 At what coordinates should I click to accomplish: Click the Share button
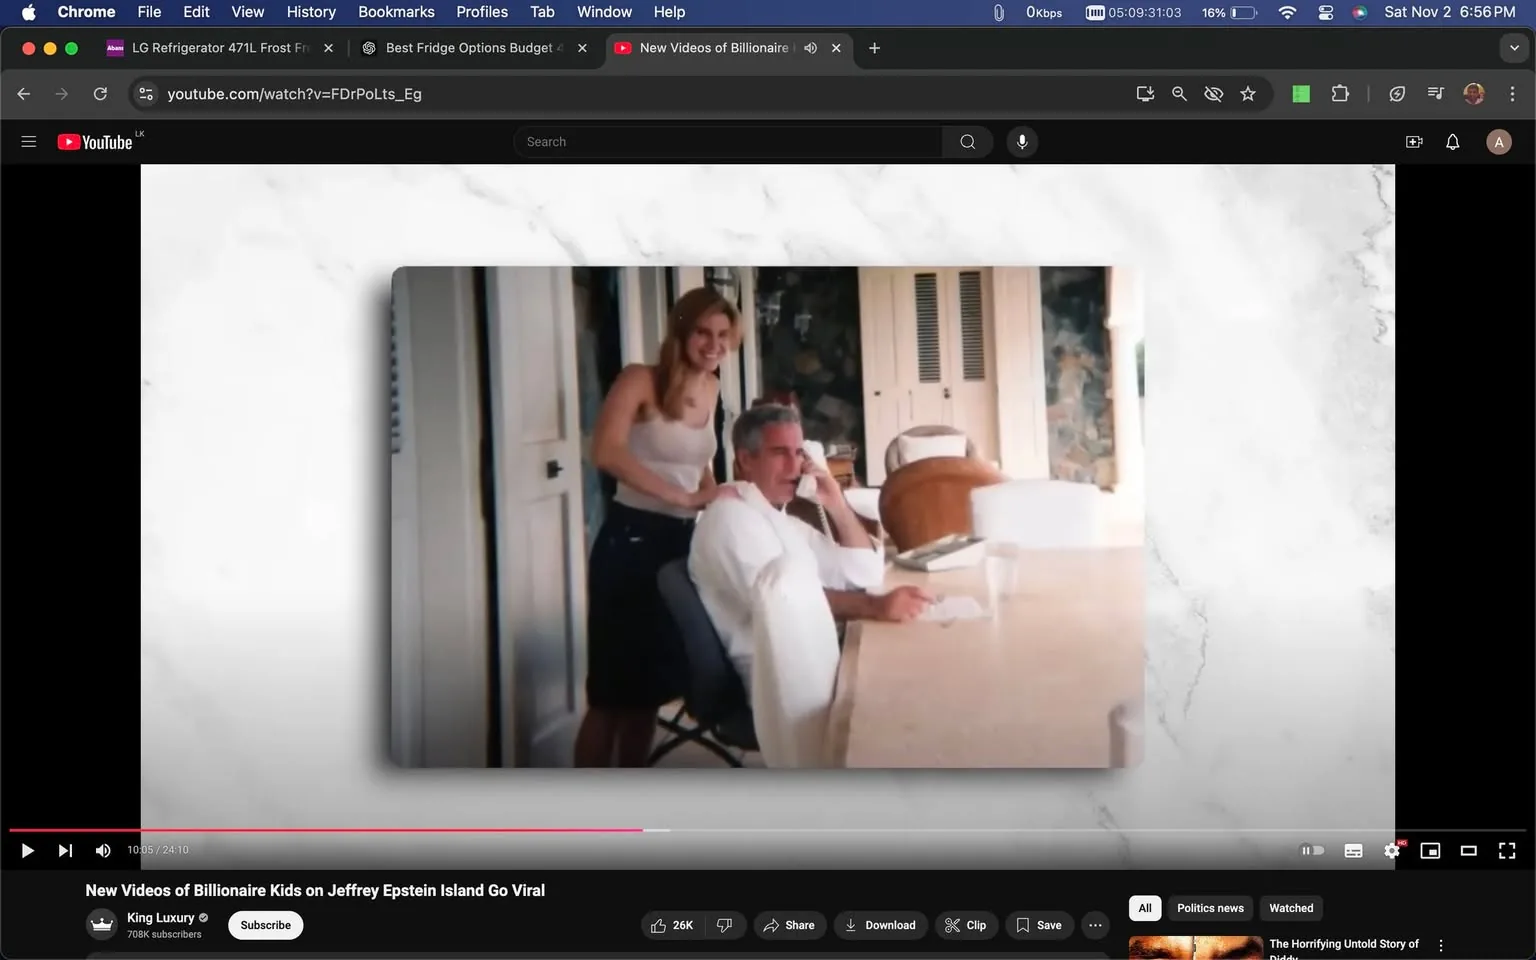click(x=789, y=925)
